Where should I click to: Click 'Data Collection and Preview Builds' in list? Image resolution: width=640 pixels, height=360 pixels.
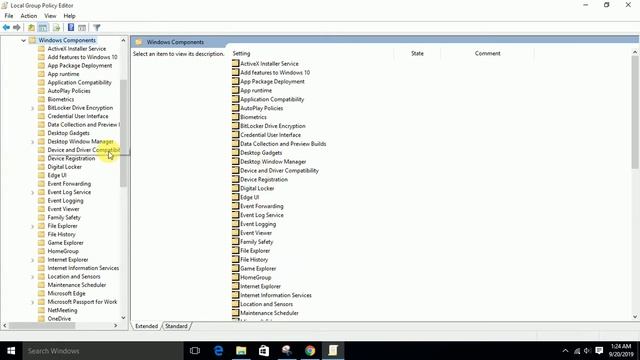coord(283,144)
